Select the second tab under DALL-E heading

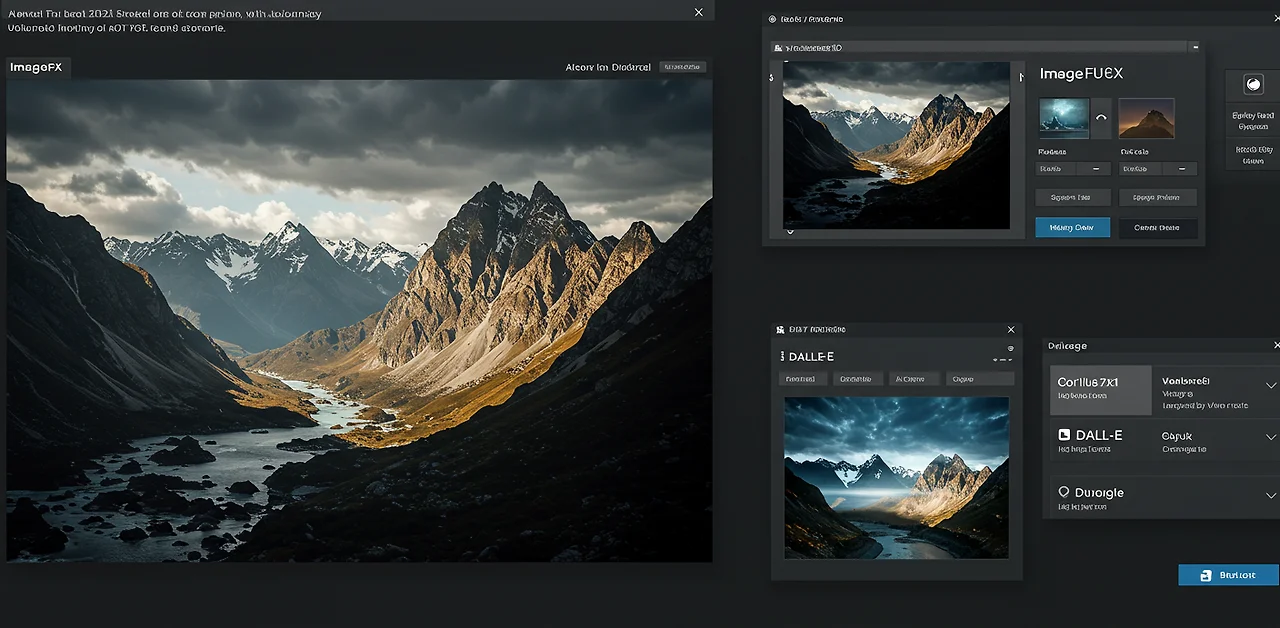(856, 379)
